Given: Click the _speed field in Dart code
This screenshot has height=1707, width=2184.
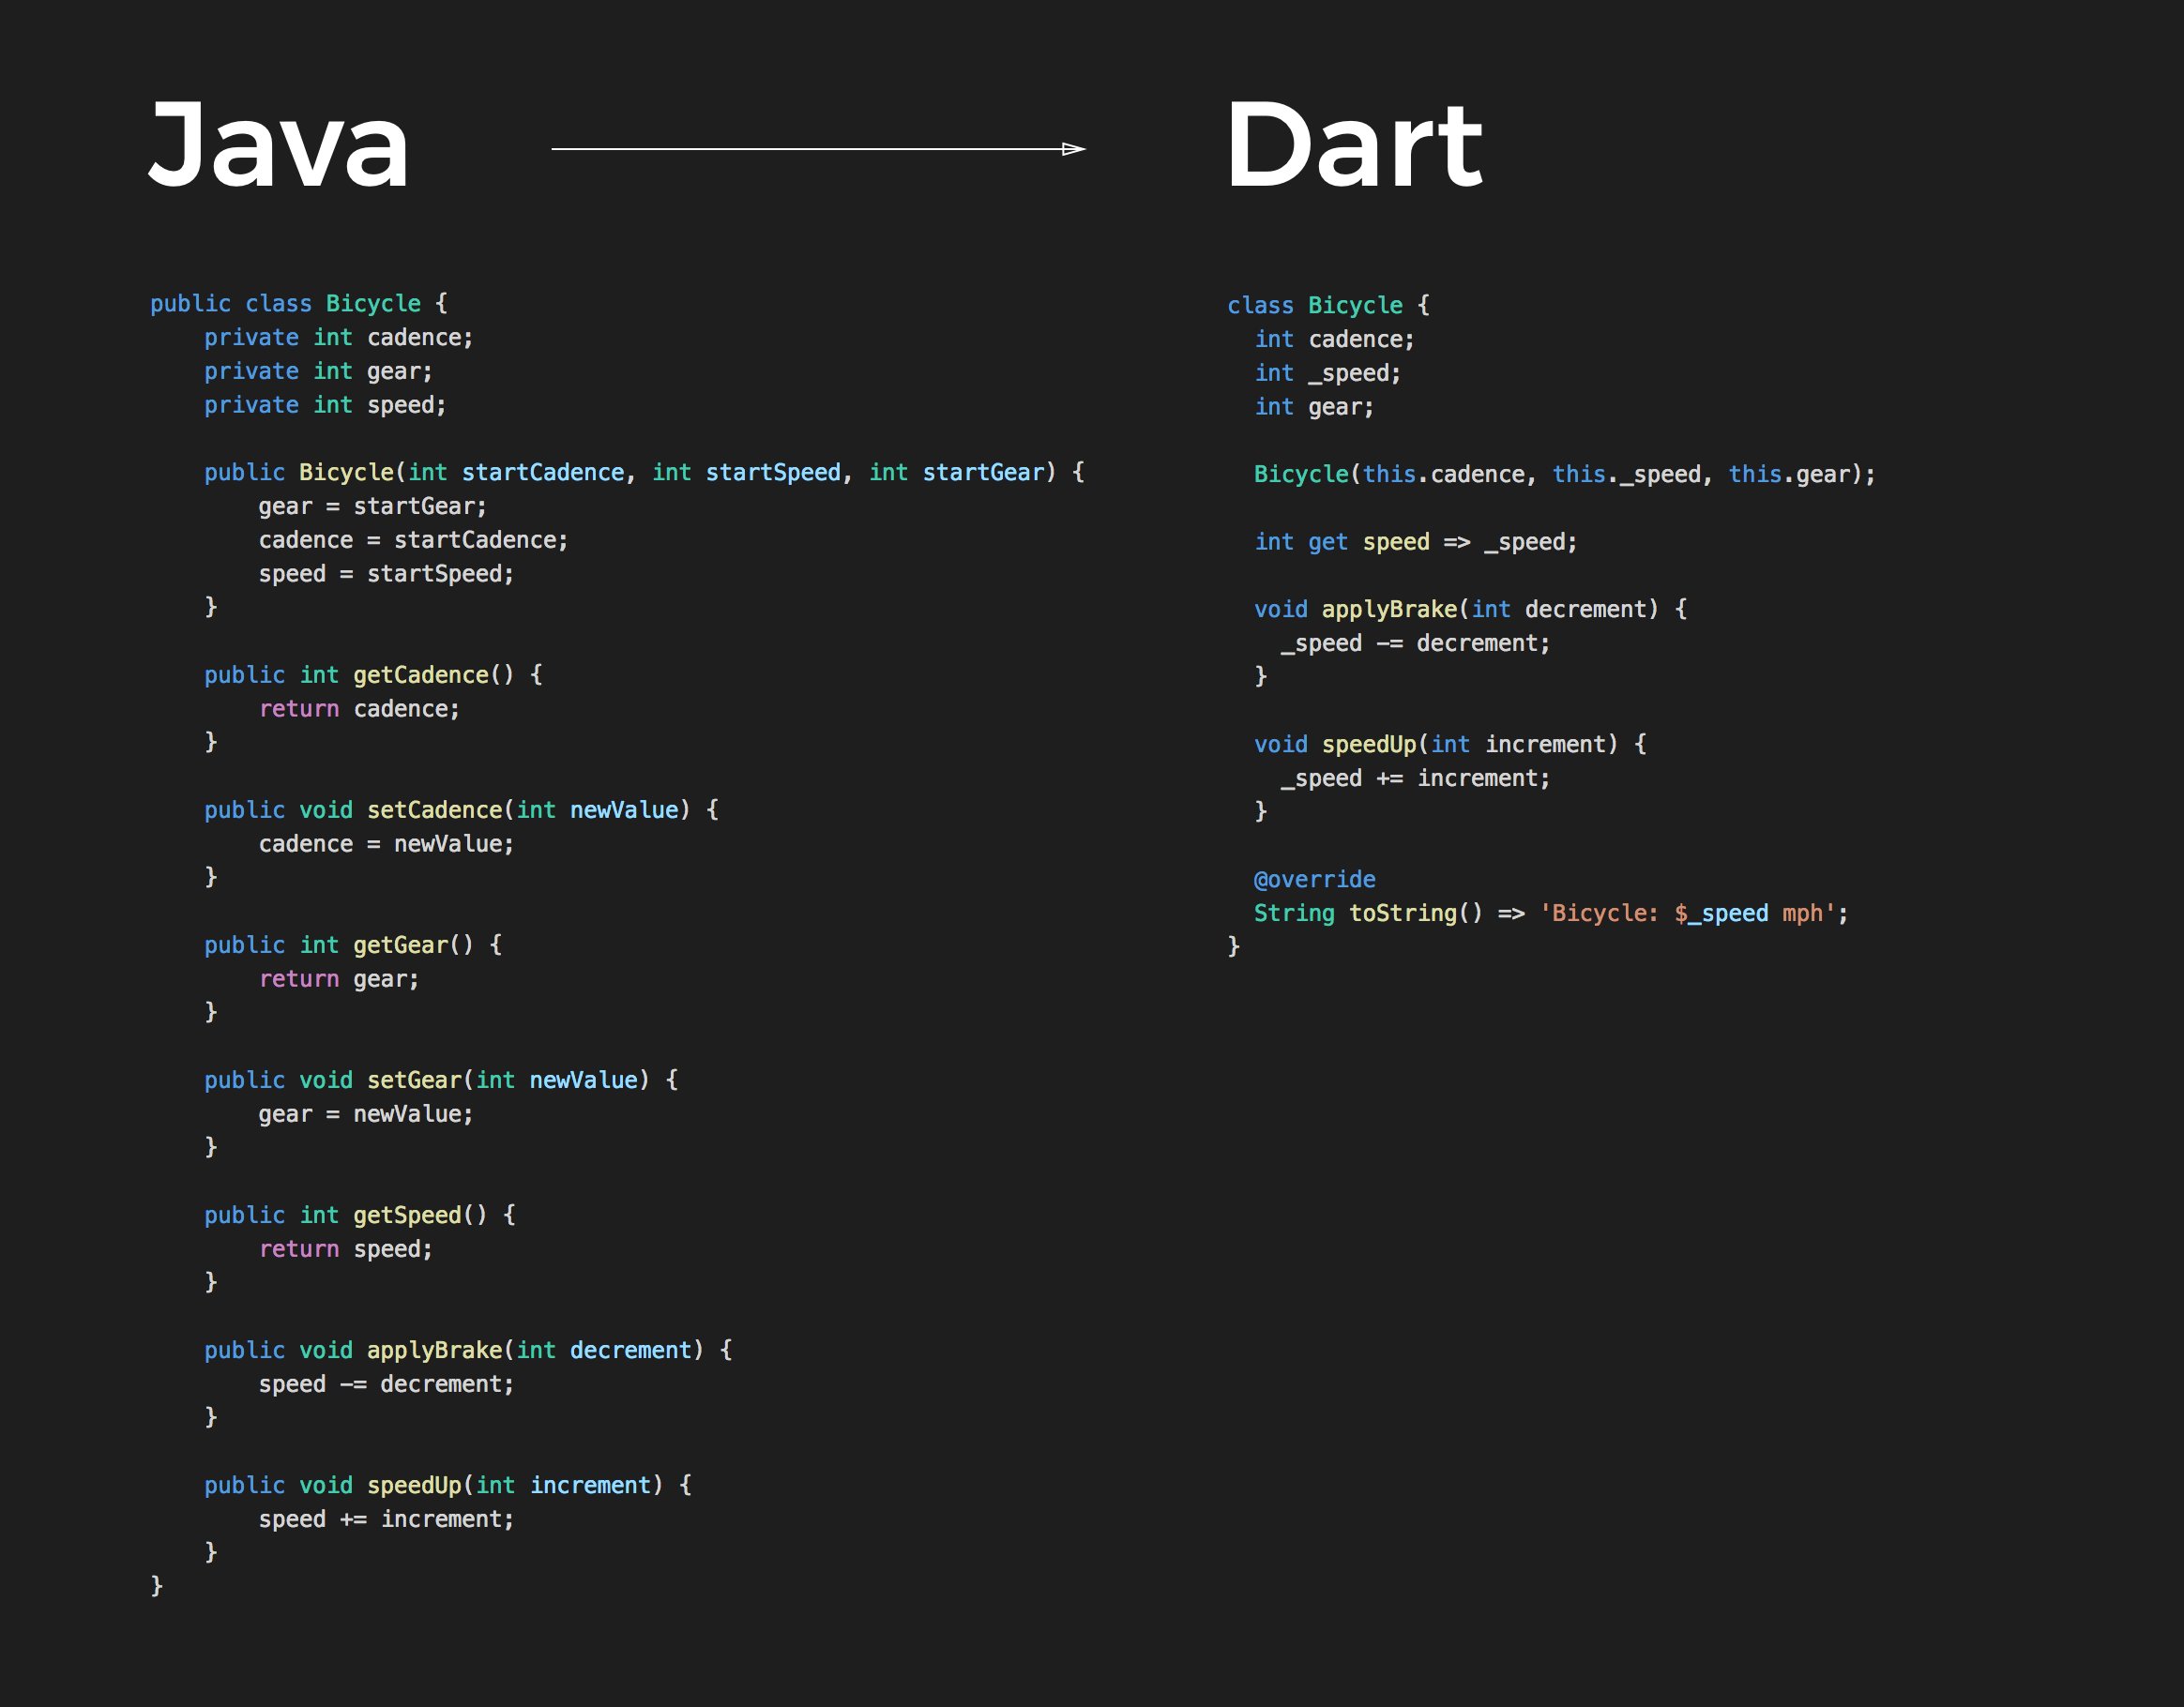Looking at the screenshot, I should (1354, 372).
